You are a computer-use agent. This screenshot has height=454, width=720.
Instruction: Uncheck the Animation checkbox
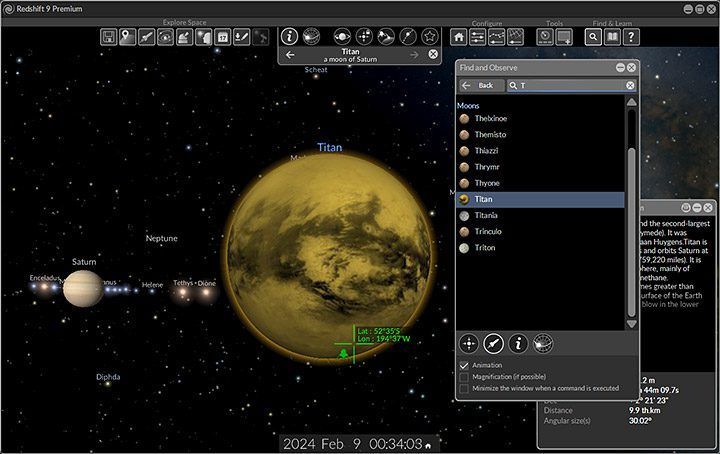point(464,365)
